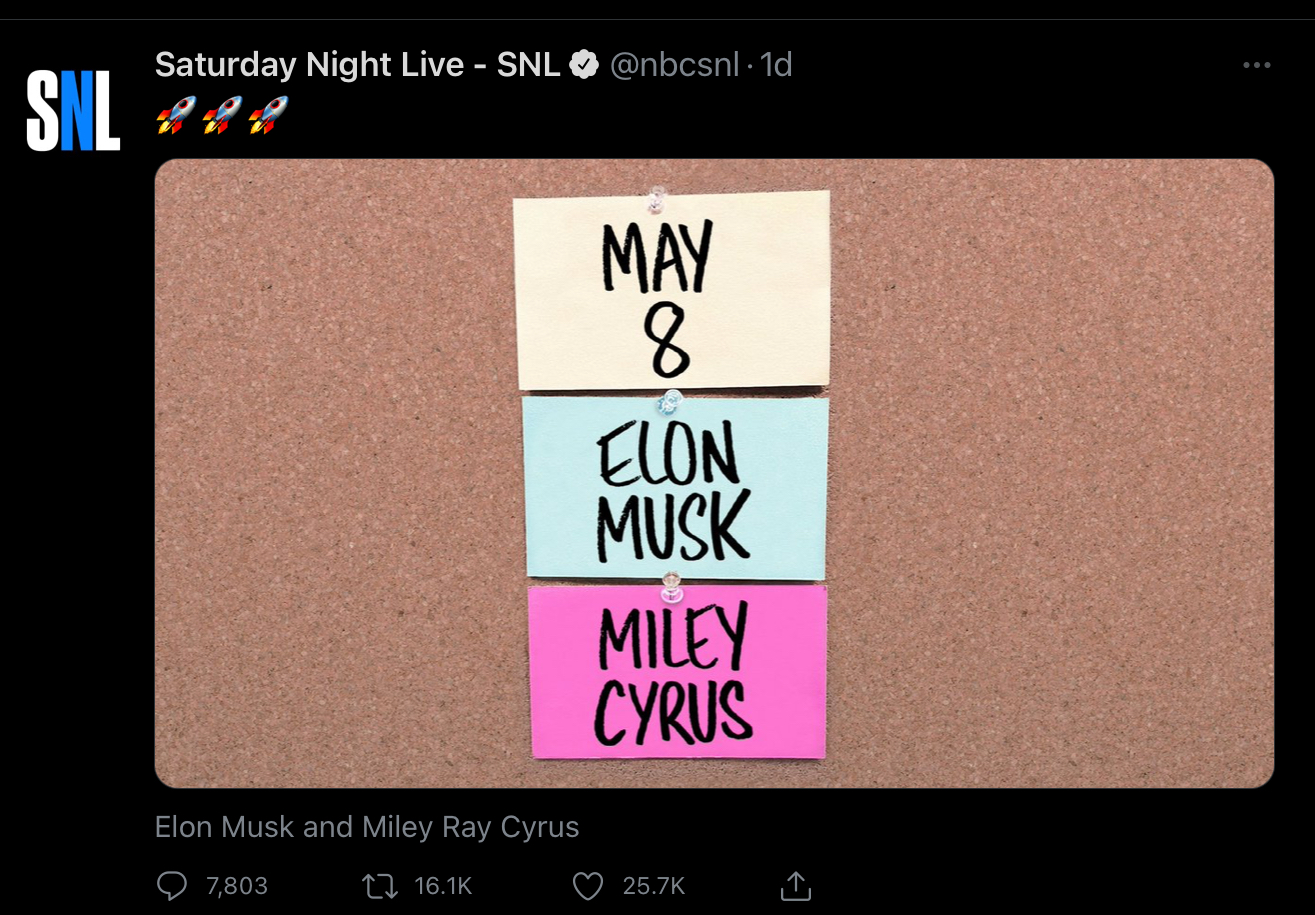Click the verified badge beside SNL name
Viewport: 1315px width, 915px height.
[x=584, y=66]
